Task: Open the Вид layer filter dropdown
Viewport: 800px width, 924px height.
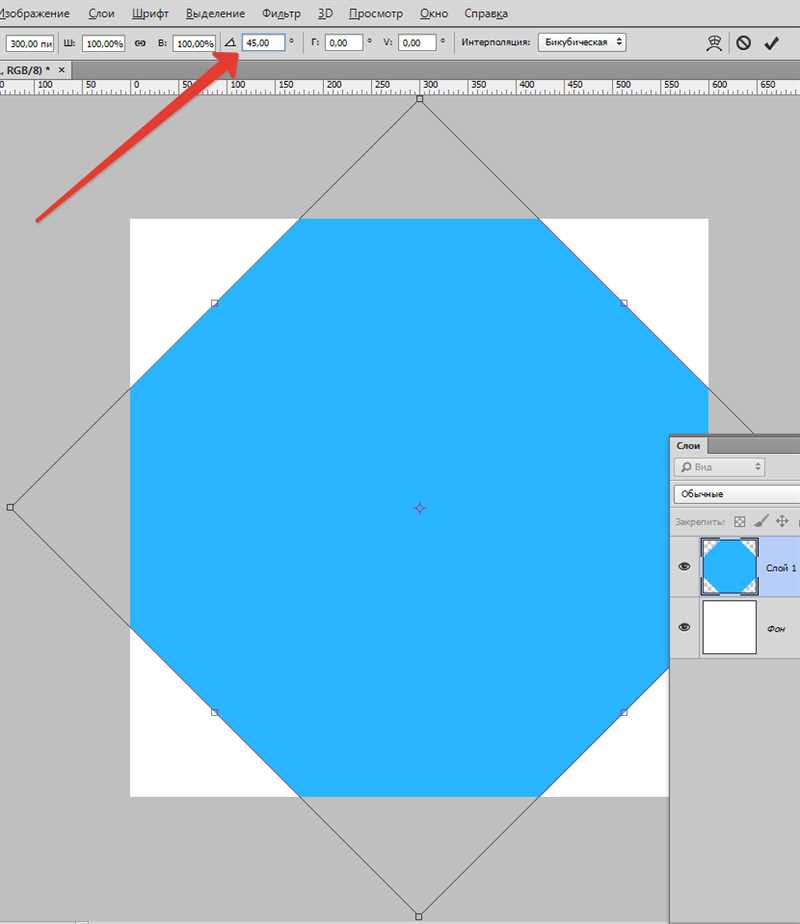Action: [x=719, y=467]
